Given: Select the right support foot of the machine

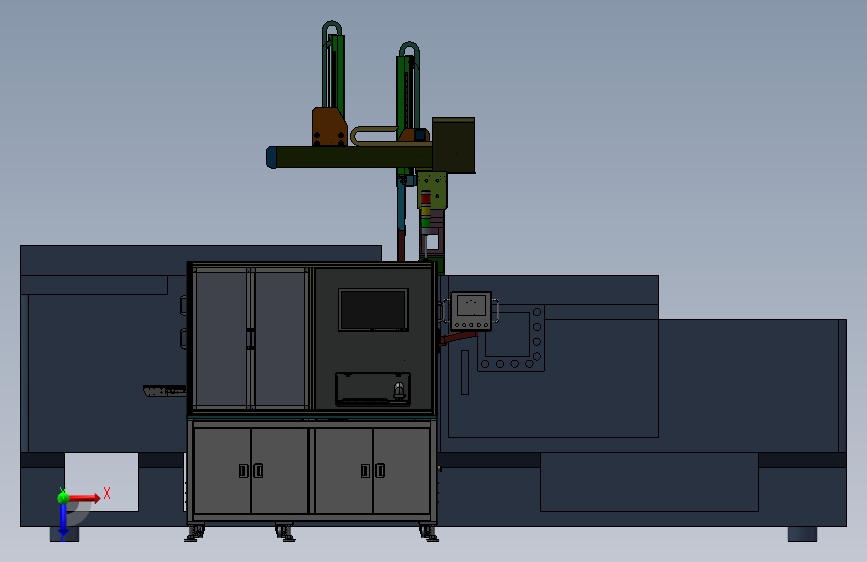Looking at the screenshot, I should coord(802,534).
